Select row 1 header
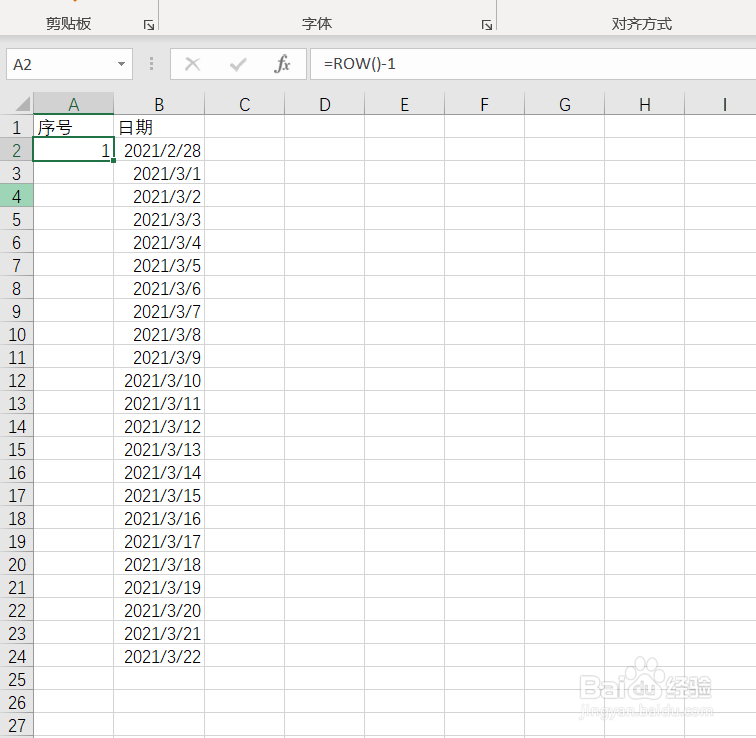The image size is (756, 738). click(x=16, y=127)
